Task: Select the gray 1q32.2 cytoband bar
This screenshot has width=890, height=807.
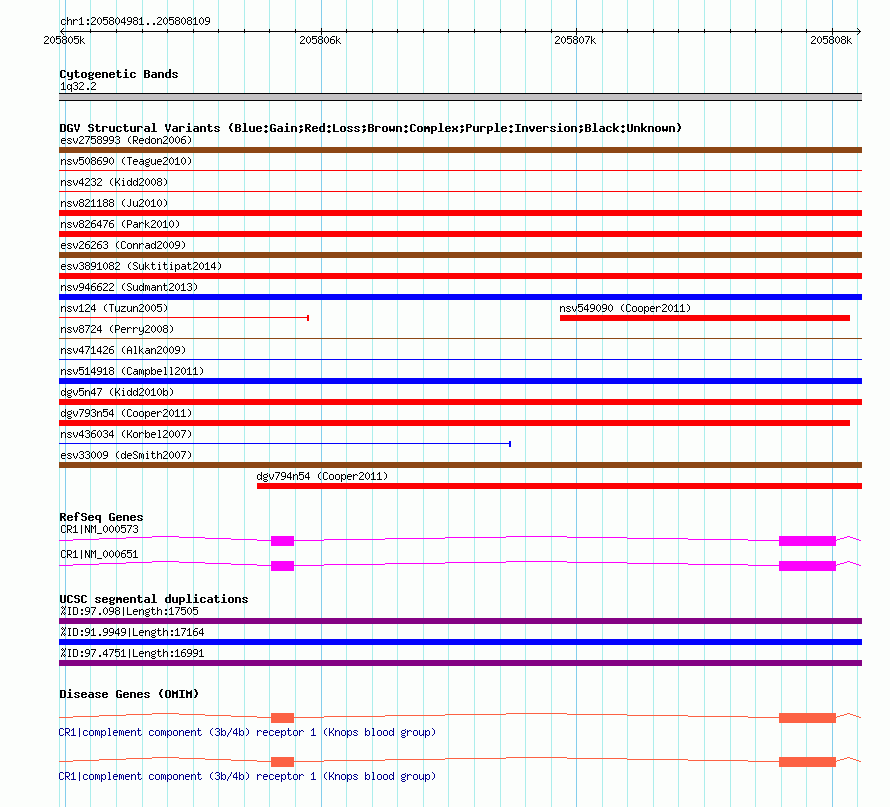Action: click(x=460, y=97)
